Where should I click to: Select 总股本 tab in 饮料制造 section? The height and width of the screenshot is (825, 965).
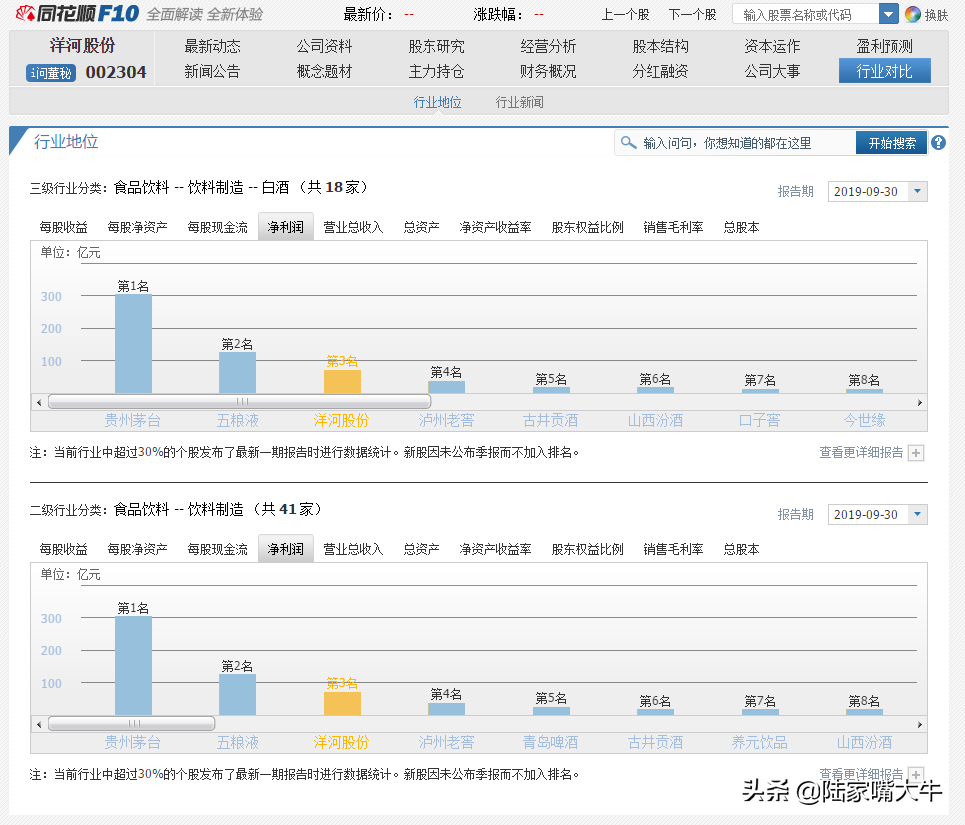tap(741, 549)
